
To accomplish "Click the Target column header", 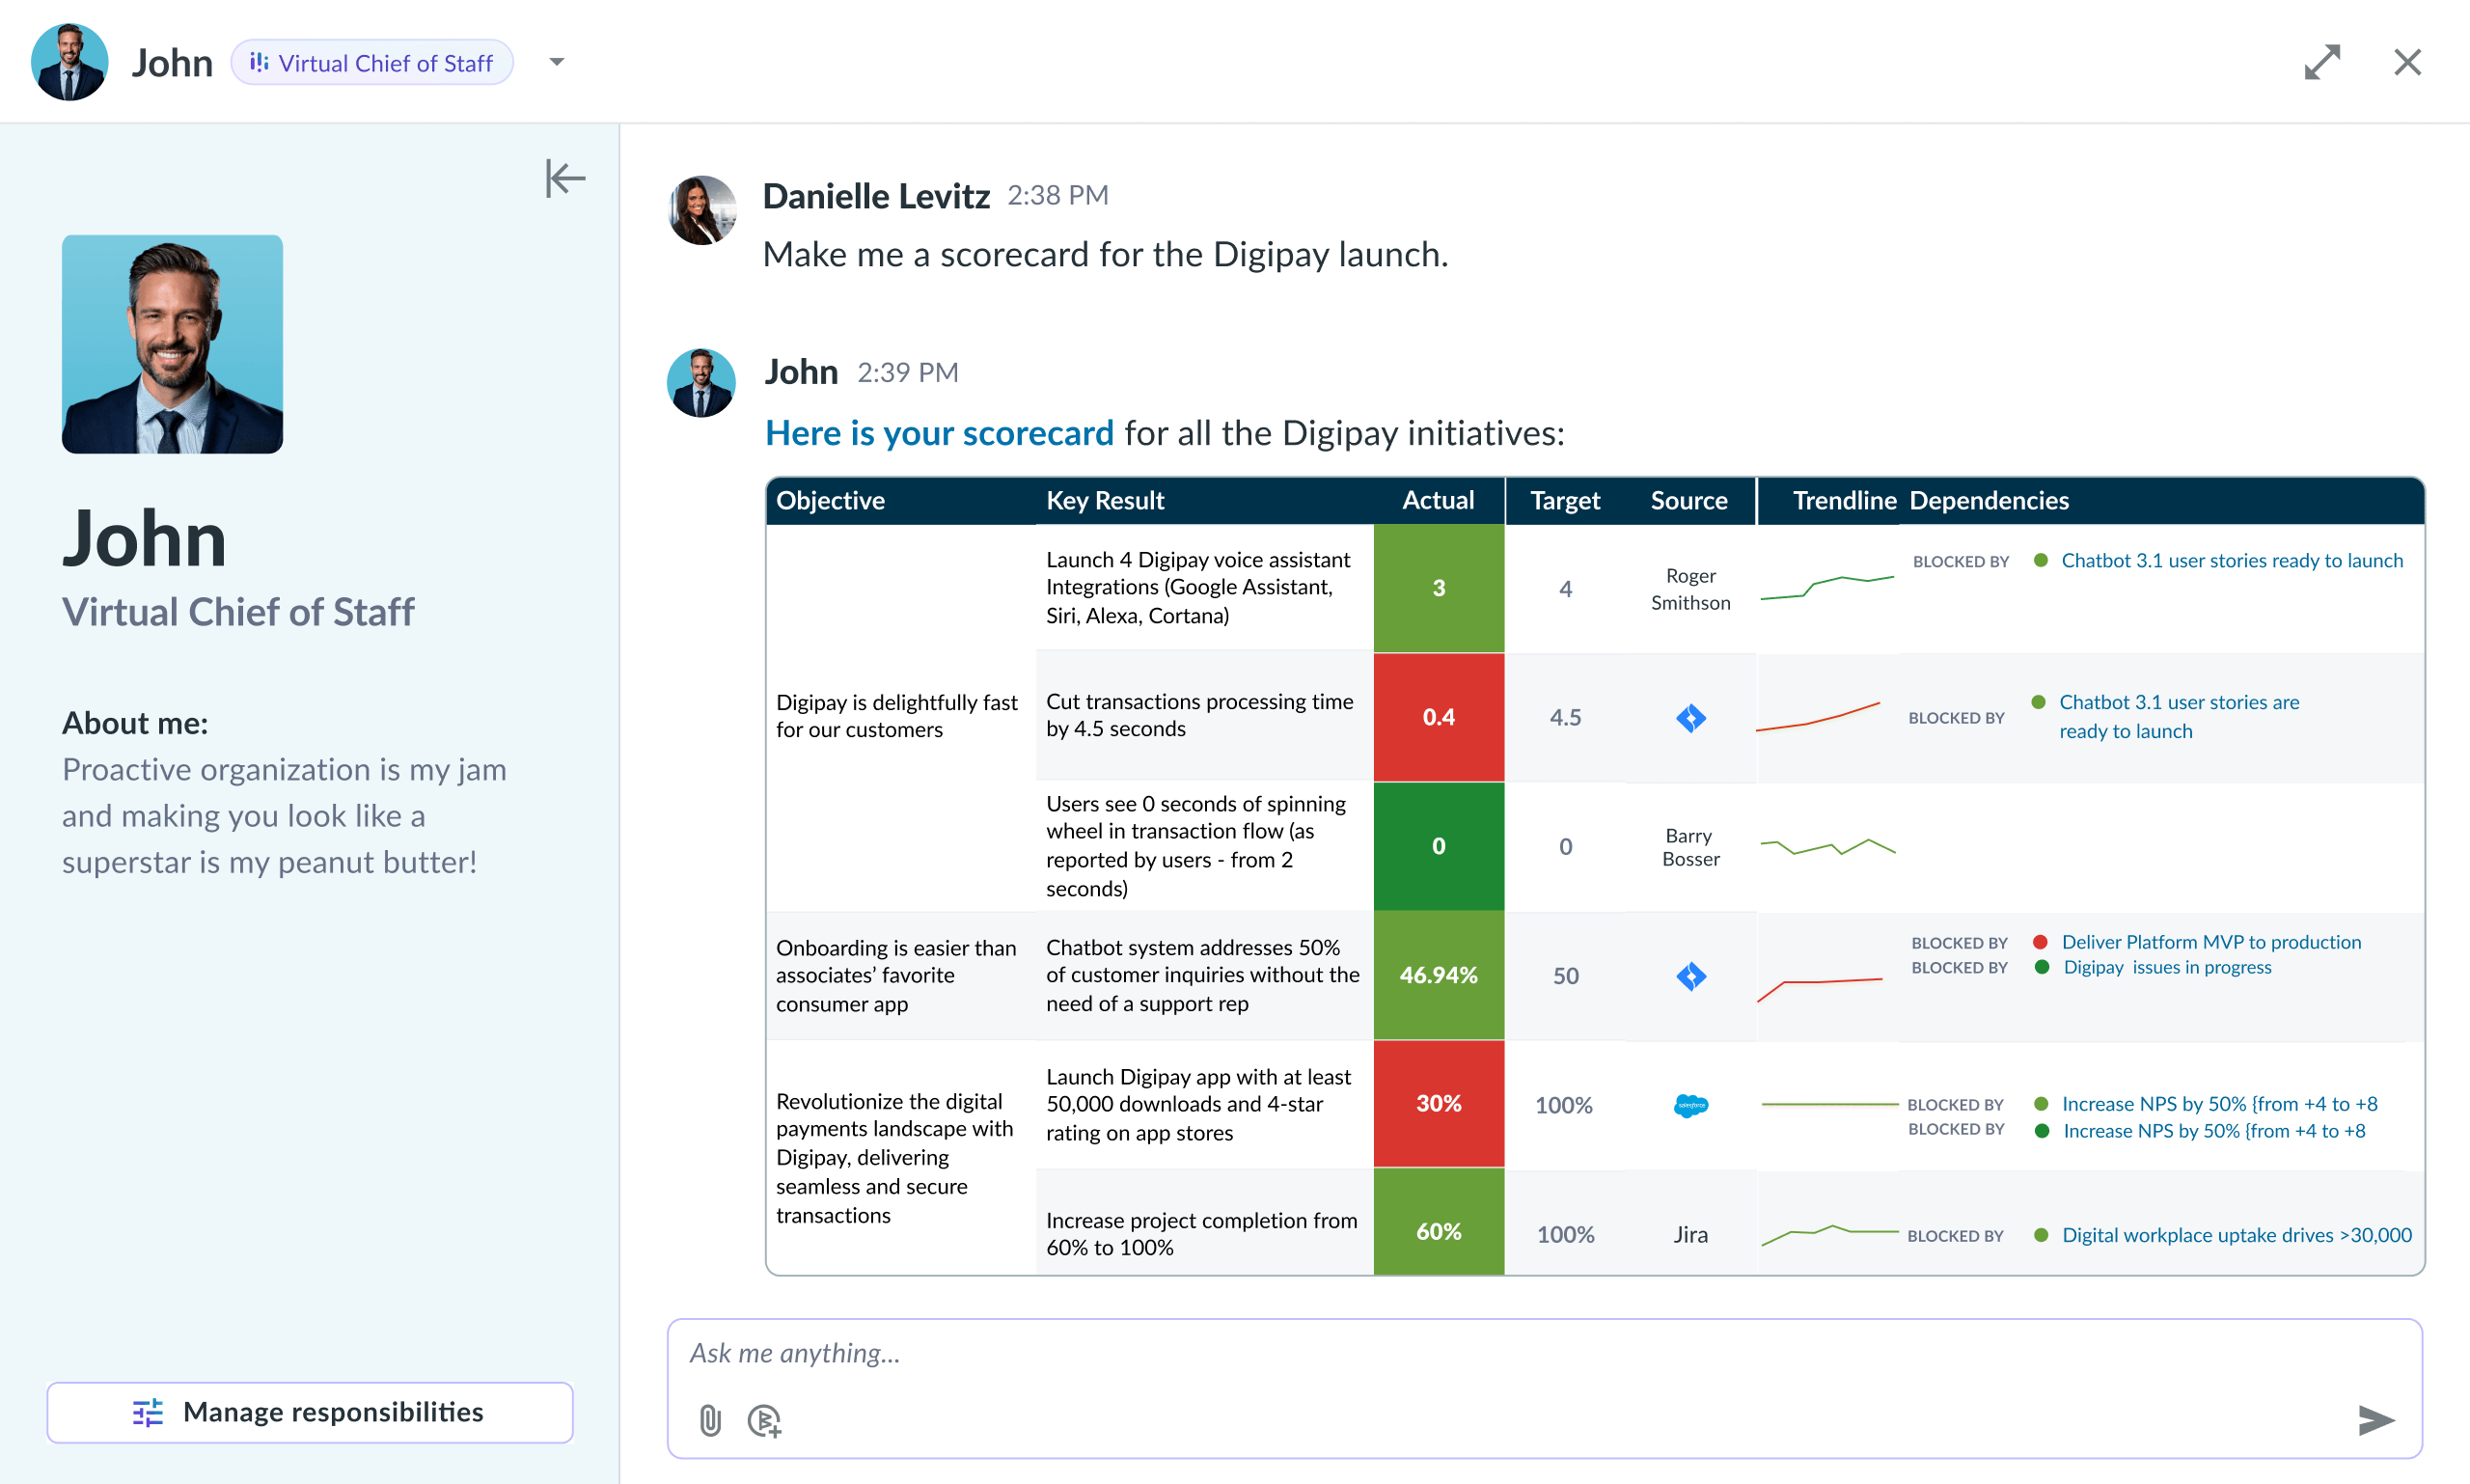I will click(x=1565, y=500).
